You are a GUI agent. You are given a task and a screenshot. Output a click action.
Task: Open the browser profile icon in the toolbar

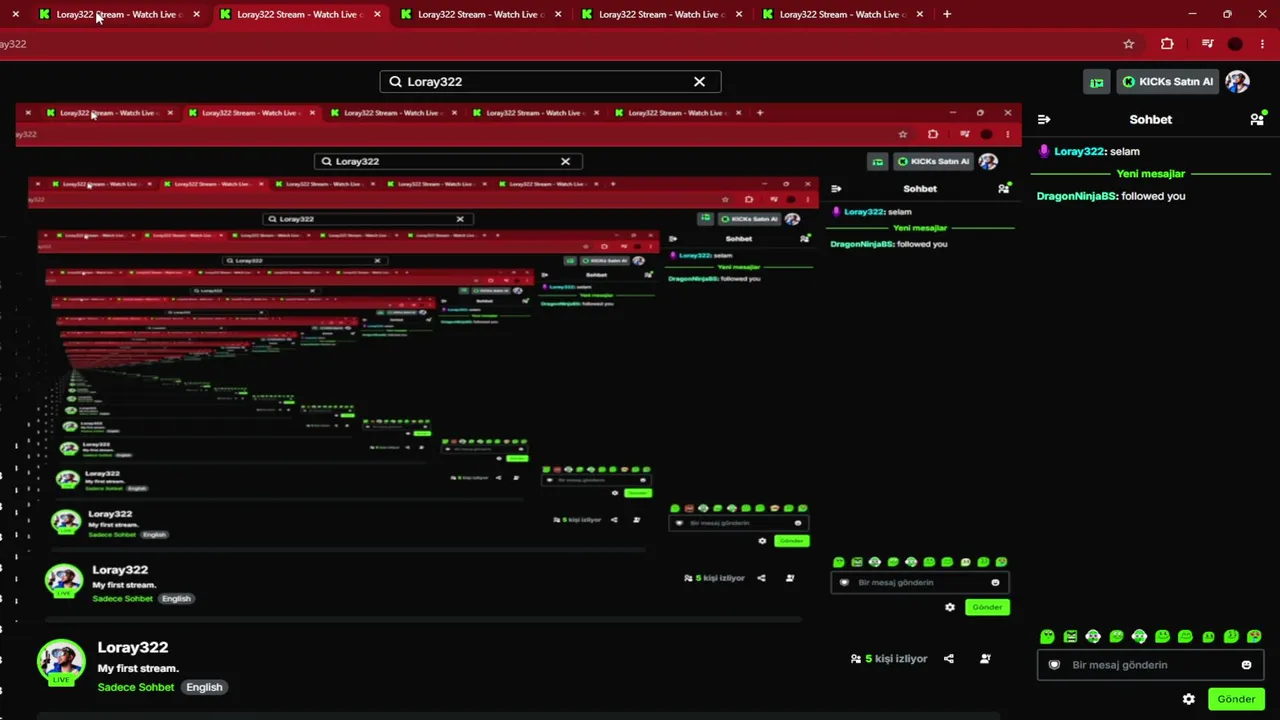click(1235, 44)
